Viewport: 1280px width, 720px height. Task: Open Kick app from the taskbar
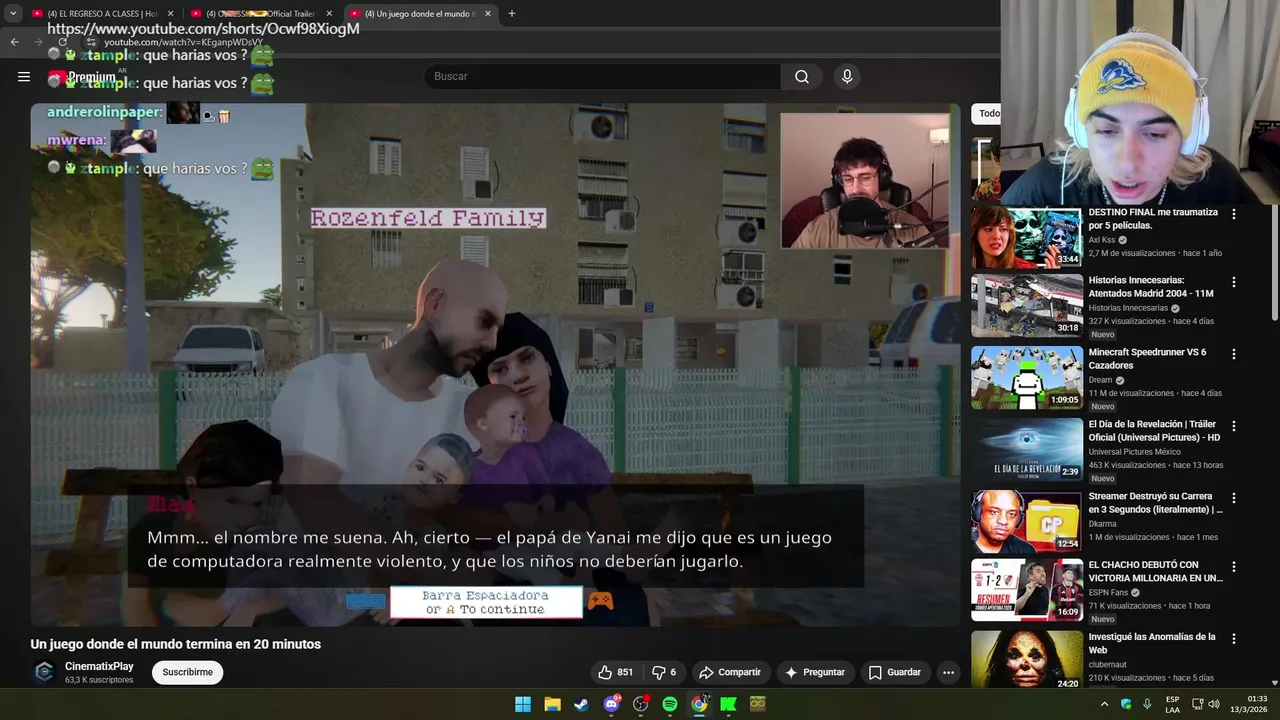pos(728,704)
